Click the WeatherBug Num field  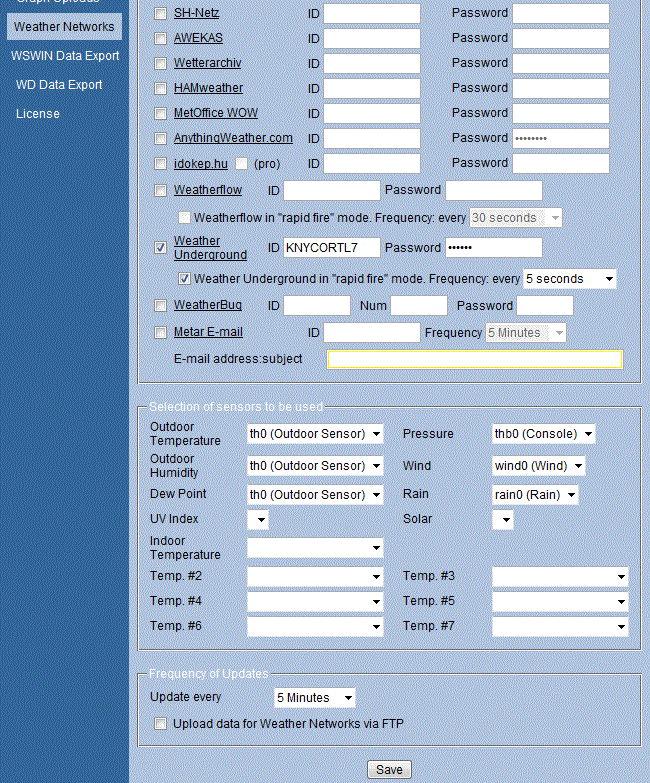pos(419,306)
